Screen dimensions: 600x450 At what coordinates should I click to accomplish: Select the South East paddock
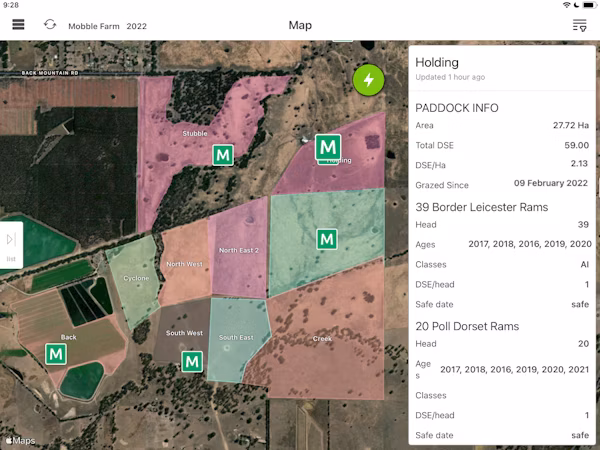(x=236, y=338)
